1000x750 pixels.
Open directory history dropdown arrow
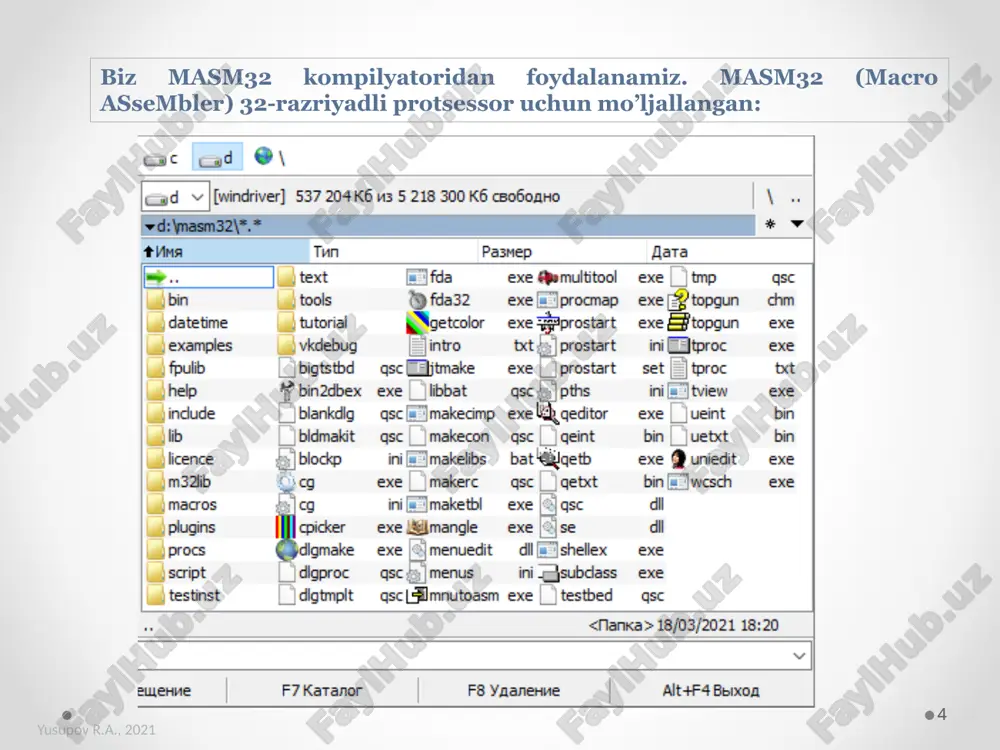[x=797, y=224]
